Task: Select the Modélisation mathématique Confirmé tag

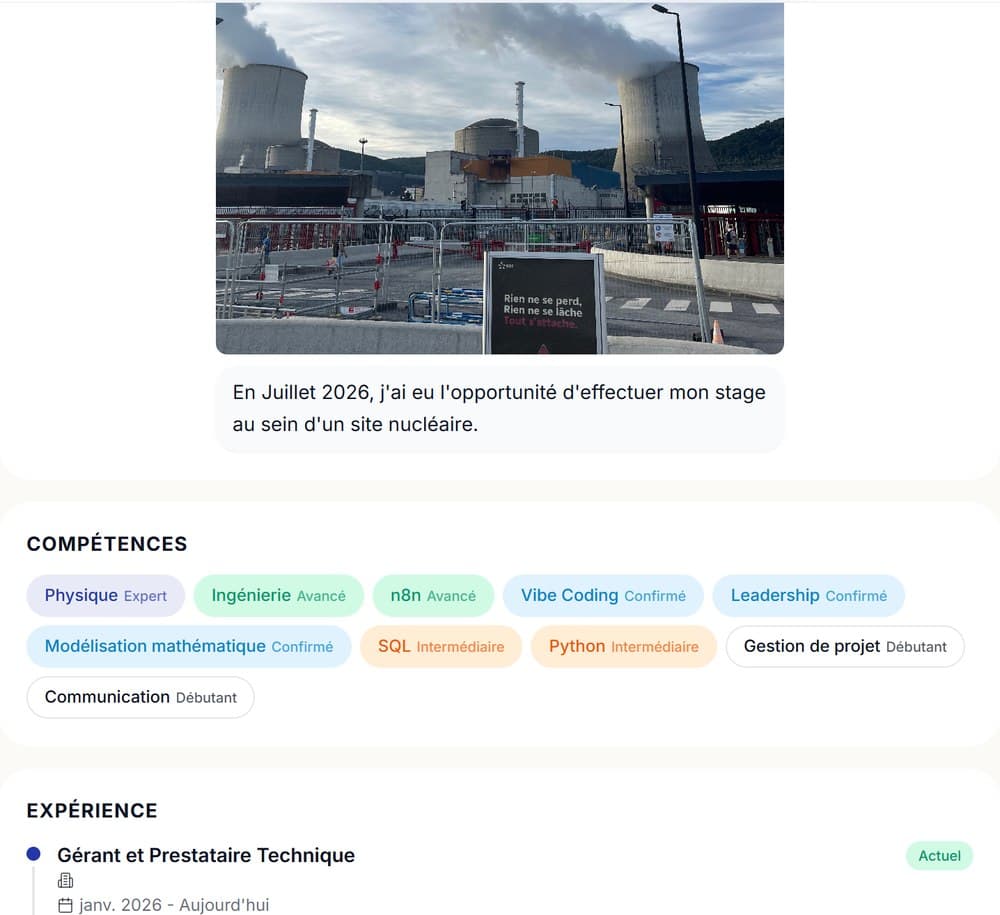Action: coord(189,647)
